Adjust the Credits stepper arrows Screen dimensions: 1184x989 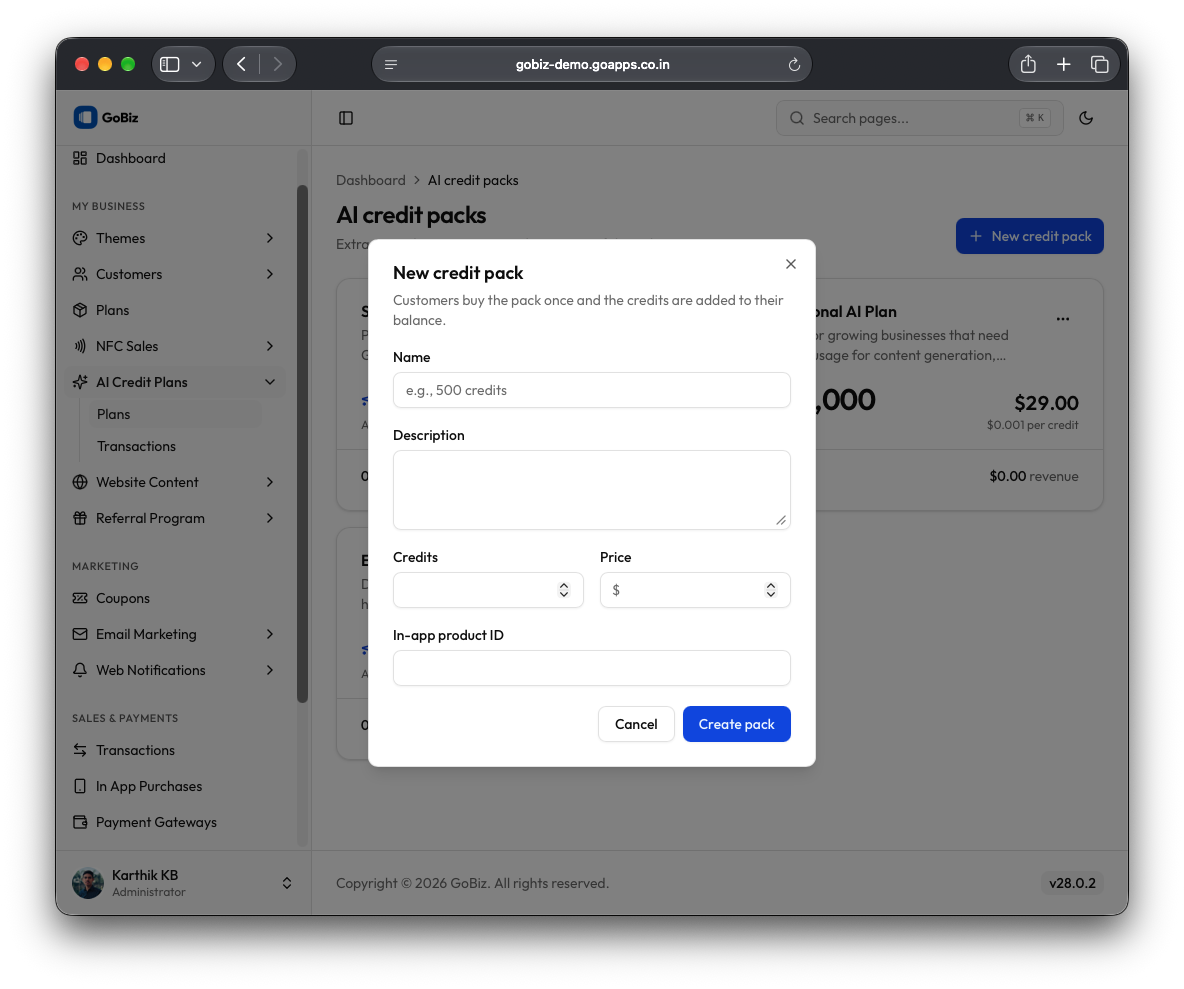pyautogui.click(x=563, y=590)
